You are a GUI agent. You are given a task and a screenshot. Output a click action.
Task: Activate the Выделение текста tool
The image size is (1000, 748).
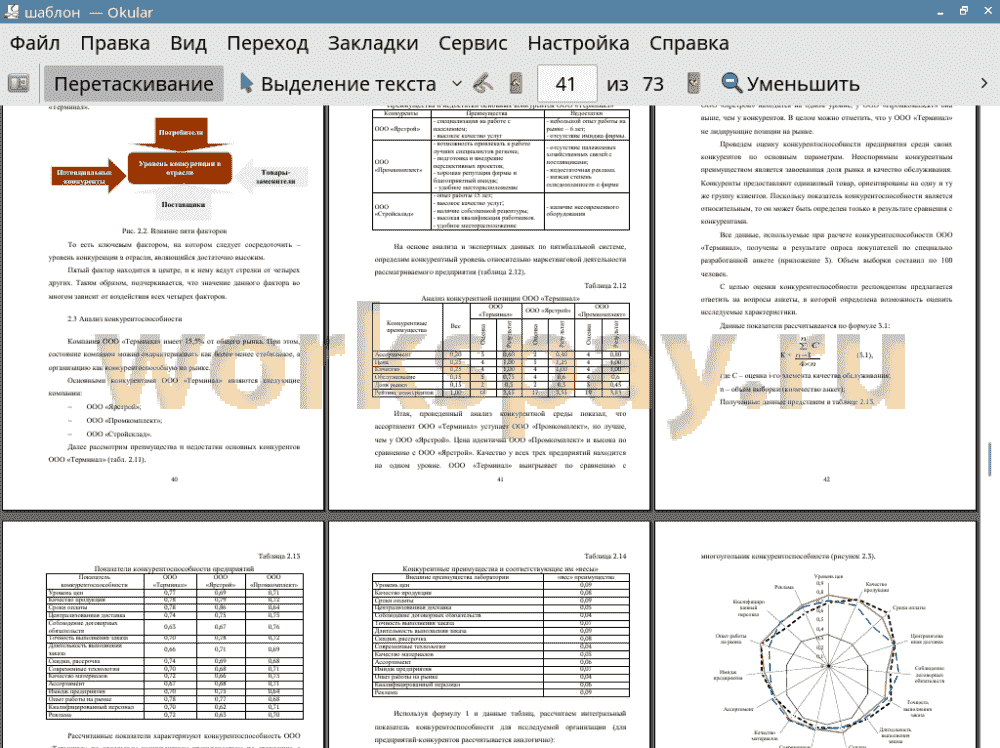coord(338,84)
